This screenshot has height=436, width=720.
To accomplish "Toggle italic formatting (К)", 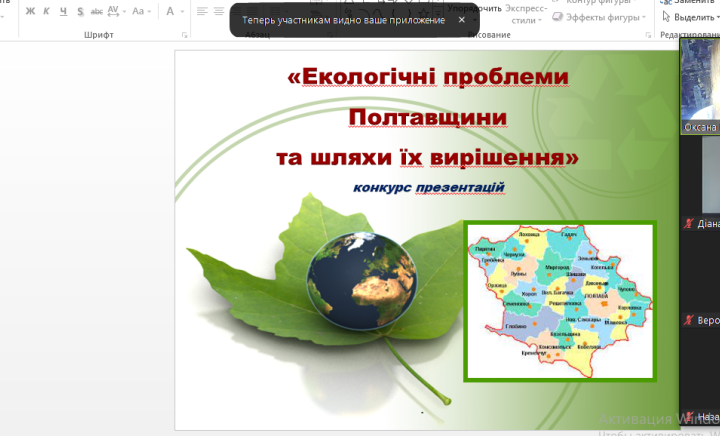I will (x=46, y=11).
